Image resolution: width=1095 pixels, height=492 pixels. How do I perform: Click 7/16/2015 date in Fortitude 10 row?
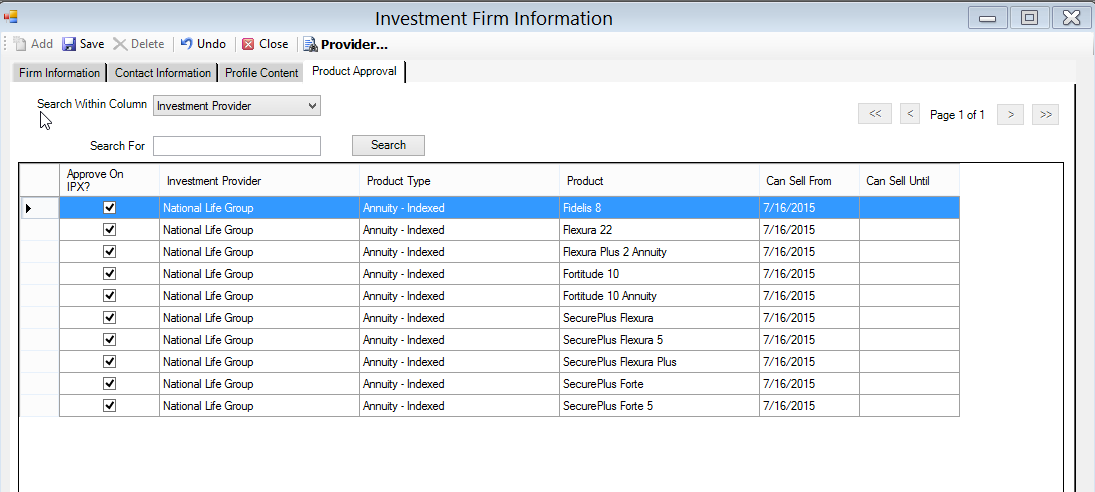[x=809, y=274]
